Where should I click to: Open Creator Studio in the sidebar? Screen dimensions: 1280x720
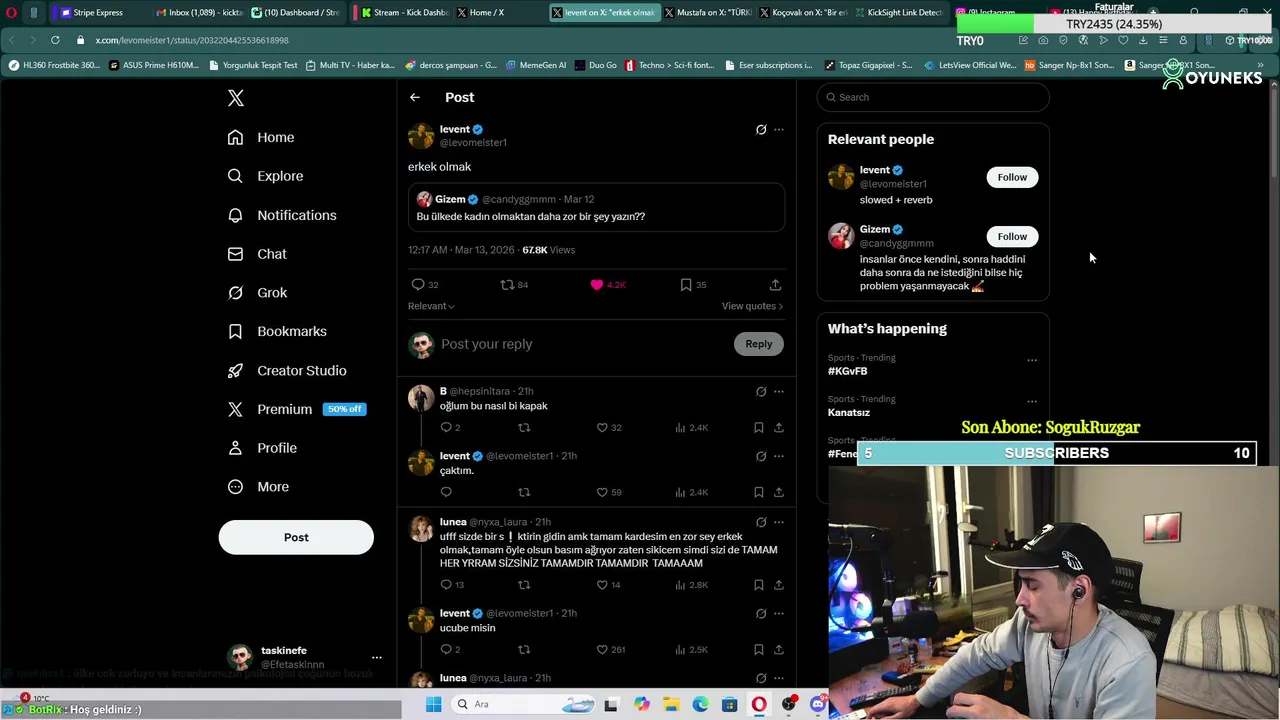click(x=288, y=370)
